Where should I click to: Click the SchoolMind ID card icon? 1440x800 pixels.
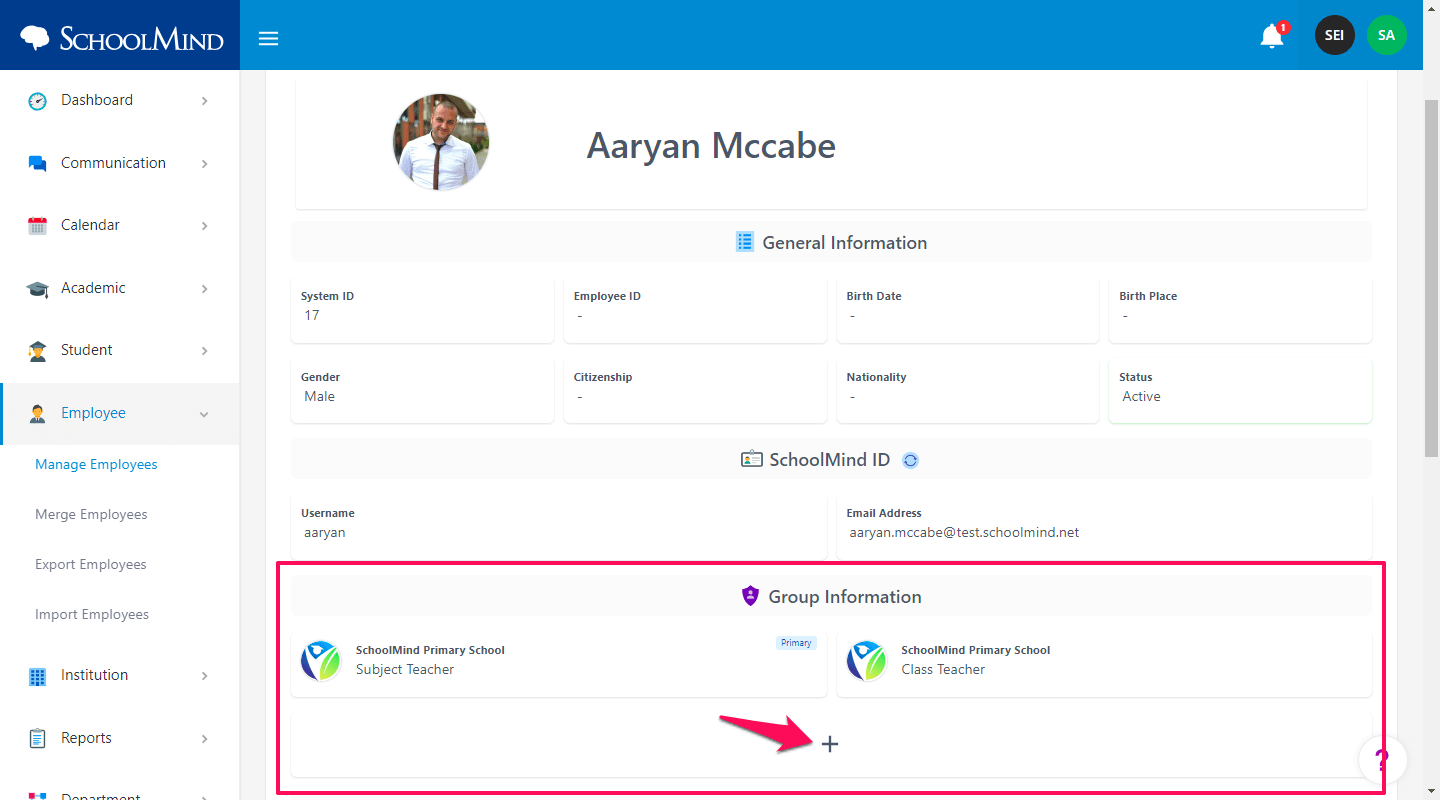pos(751,459)
